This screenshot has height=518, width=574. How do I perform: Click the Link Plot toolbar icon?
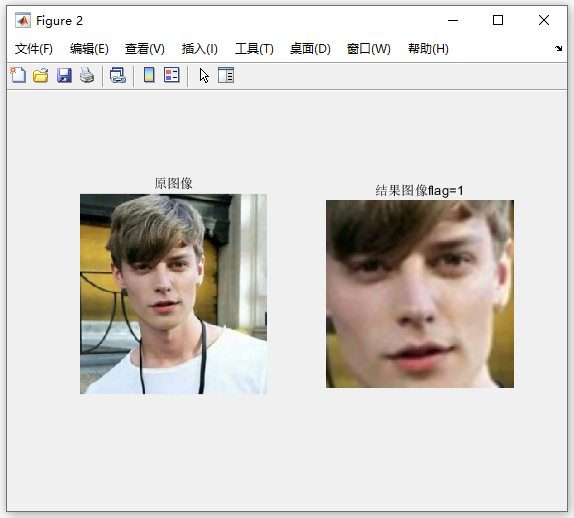tap(118, 75)
